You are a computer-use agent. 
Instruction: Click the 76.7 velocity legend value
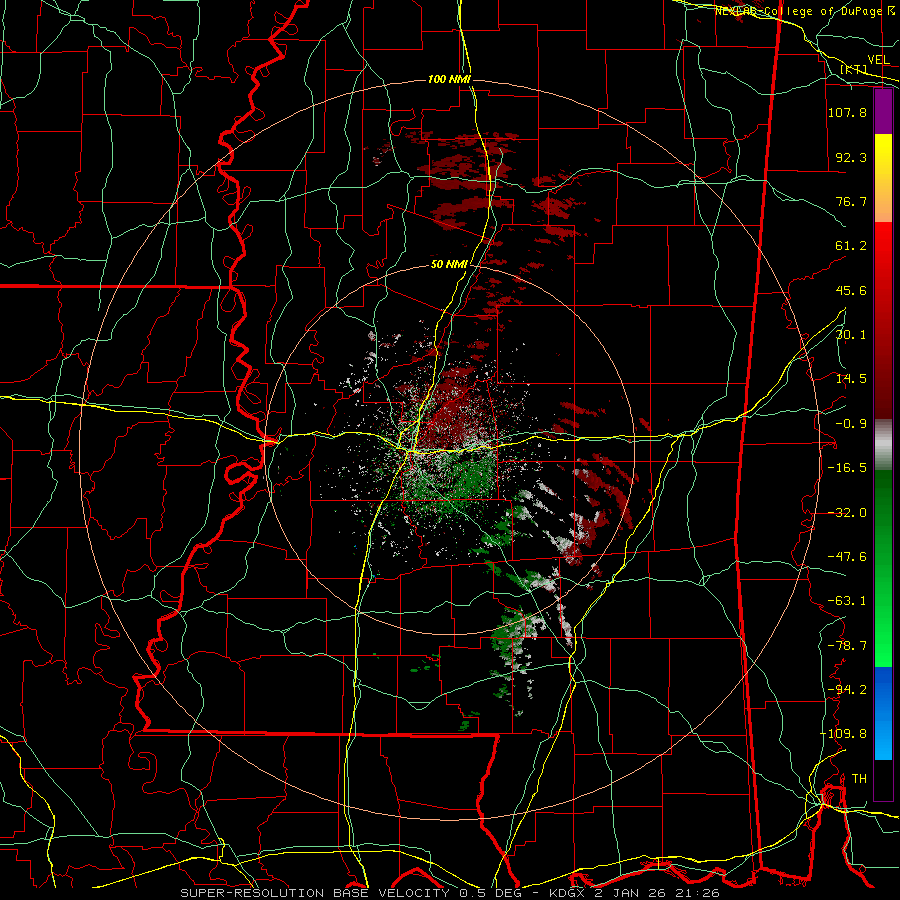click(x=851, y=201)
